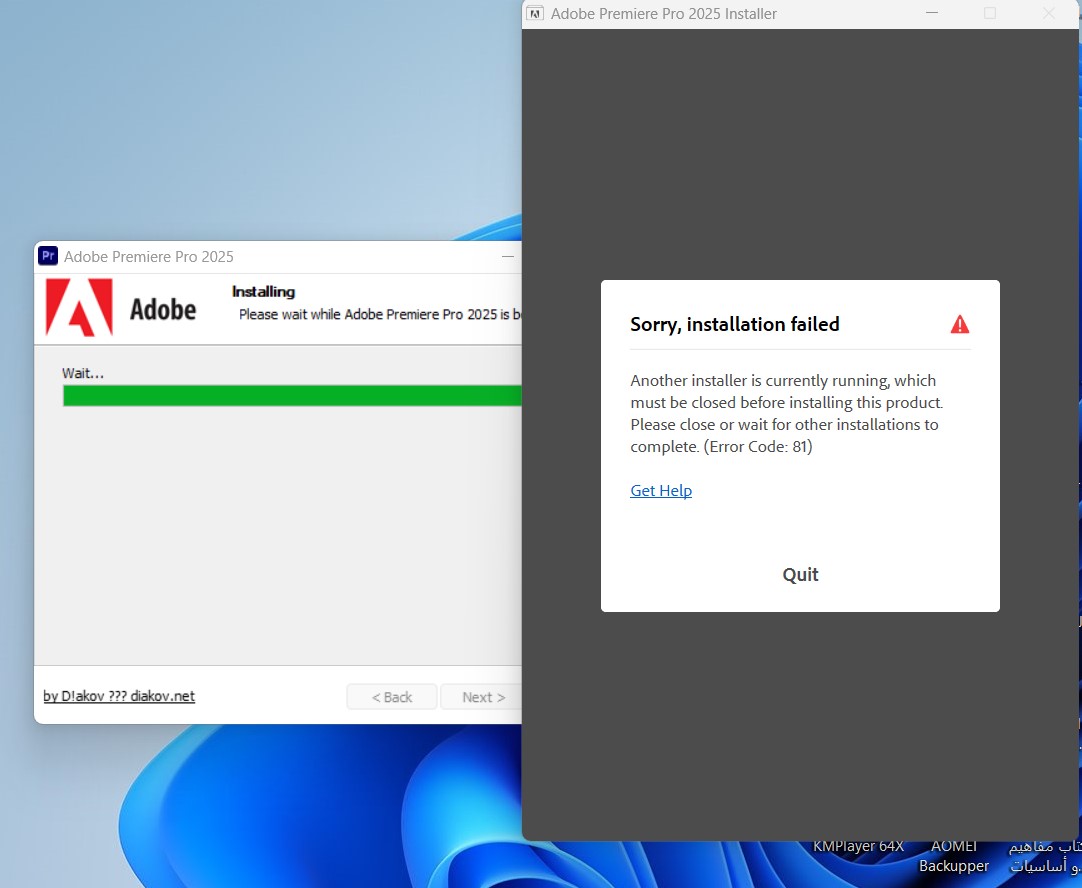Click the 'complete. (Error Code: 81)' text
The width and height of the screenshot is (1082, 888).
721,447
